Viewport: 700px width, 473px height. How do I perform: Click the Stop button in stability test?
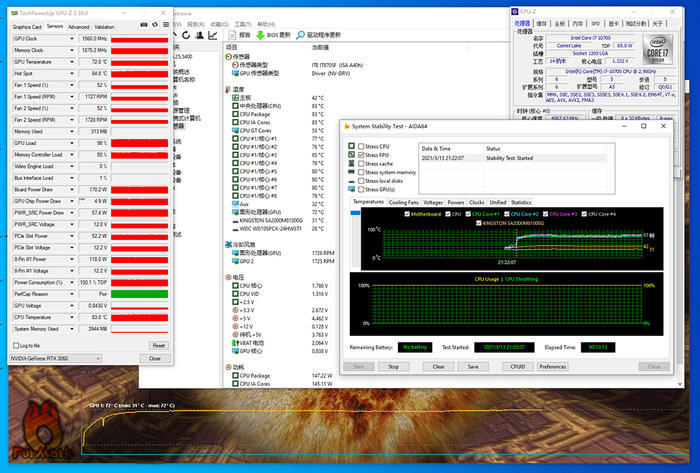[393, 367]
